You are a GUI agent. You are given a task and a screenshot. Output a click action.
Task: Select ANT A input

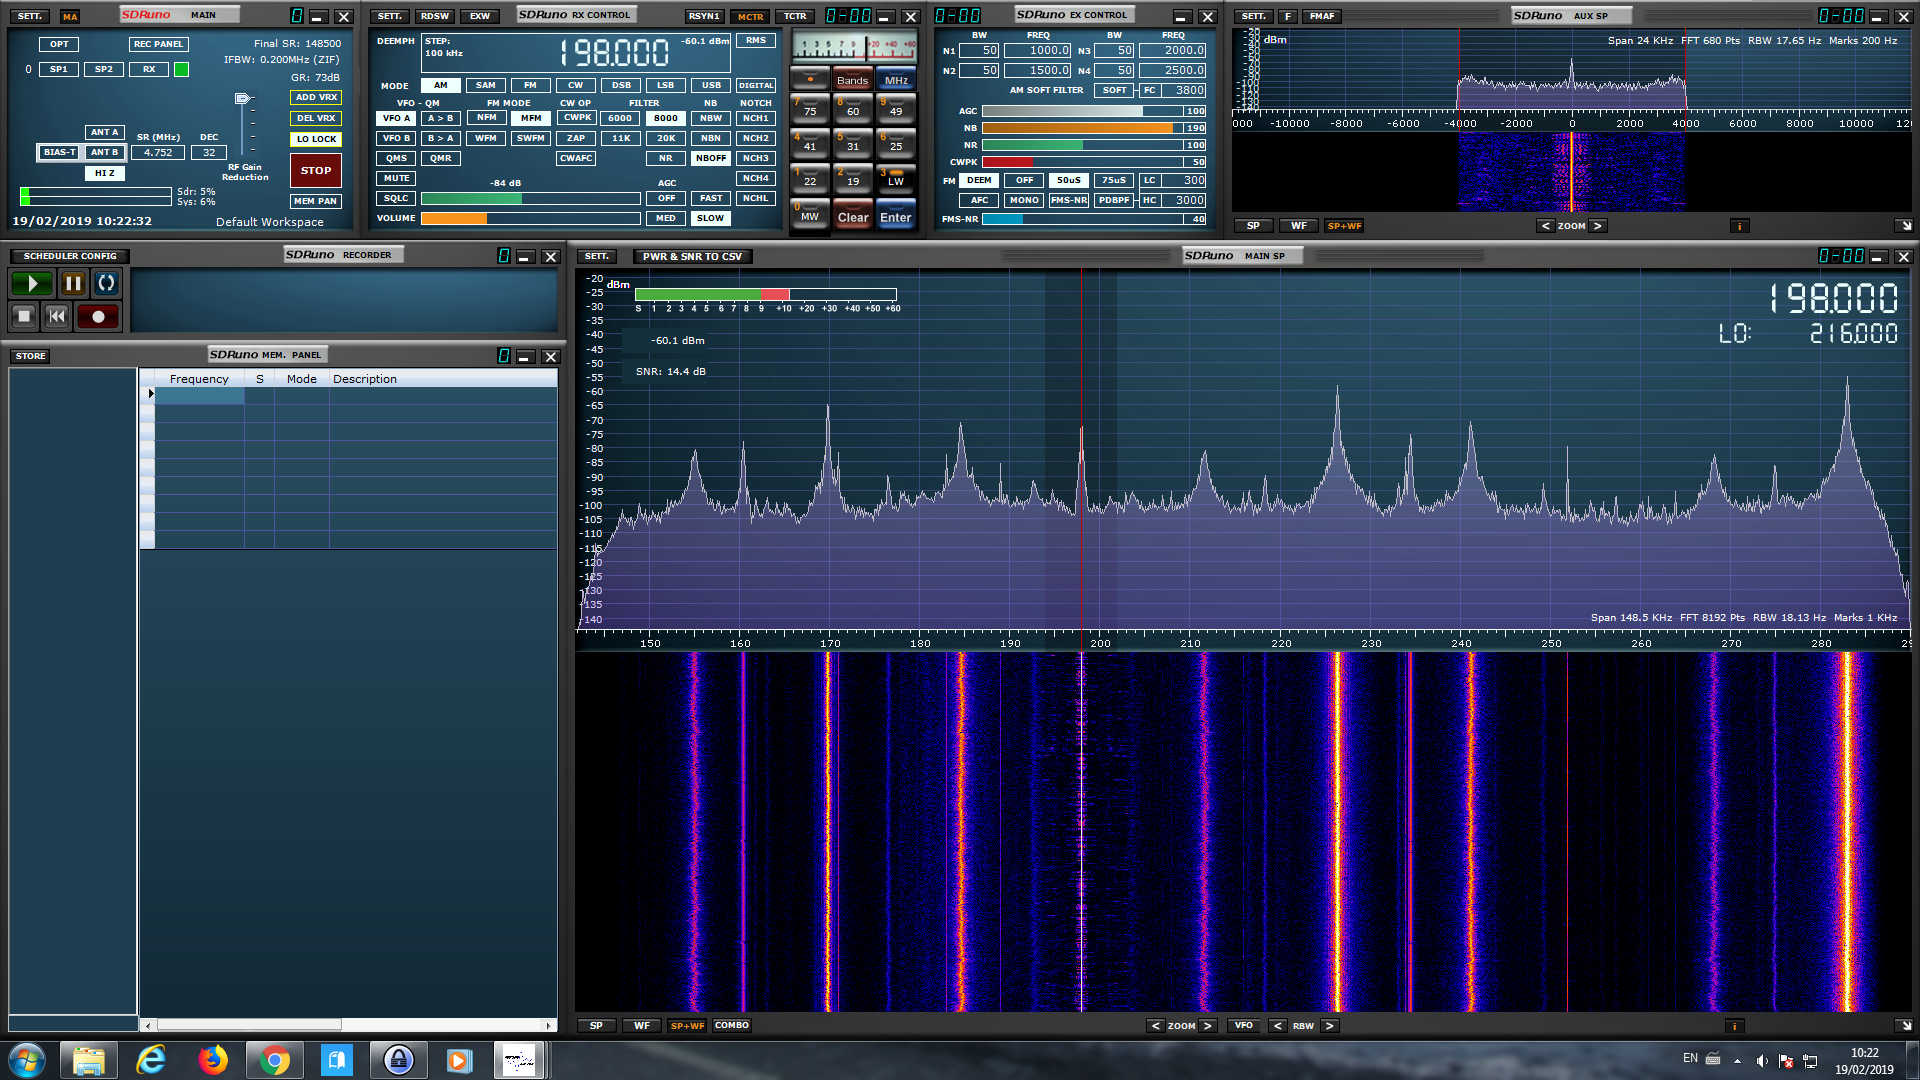tap(104, 132)
